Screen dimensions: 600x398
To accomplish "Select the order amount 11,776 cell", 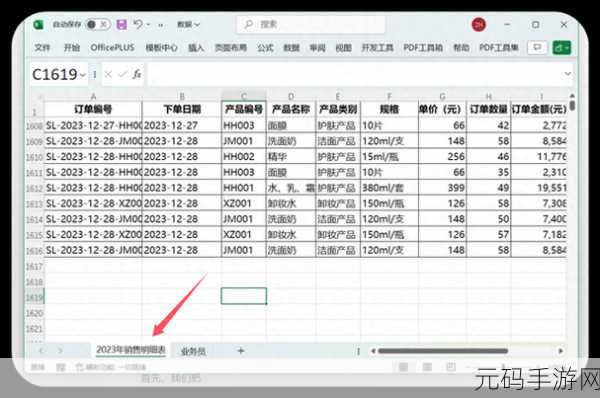I will point(539,157).
